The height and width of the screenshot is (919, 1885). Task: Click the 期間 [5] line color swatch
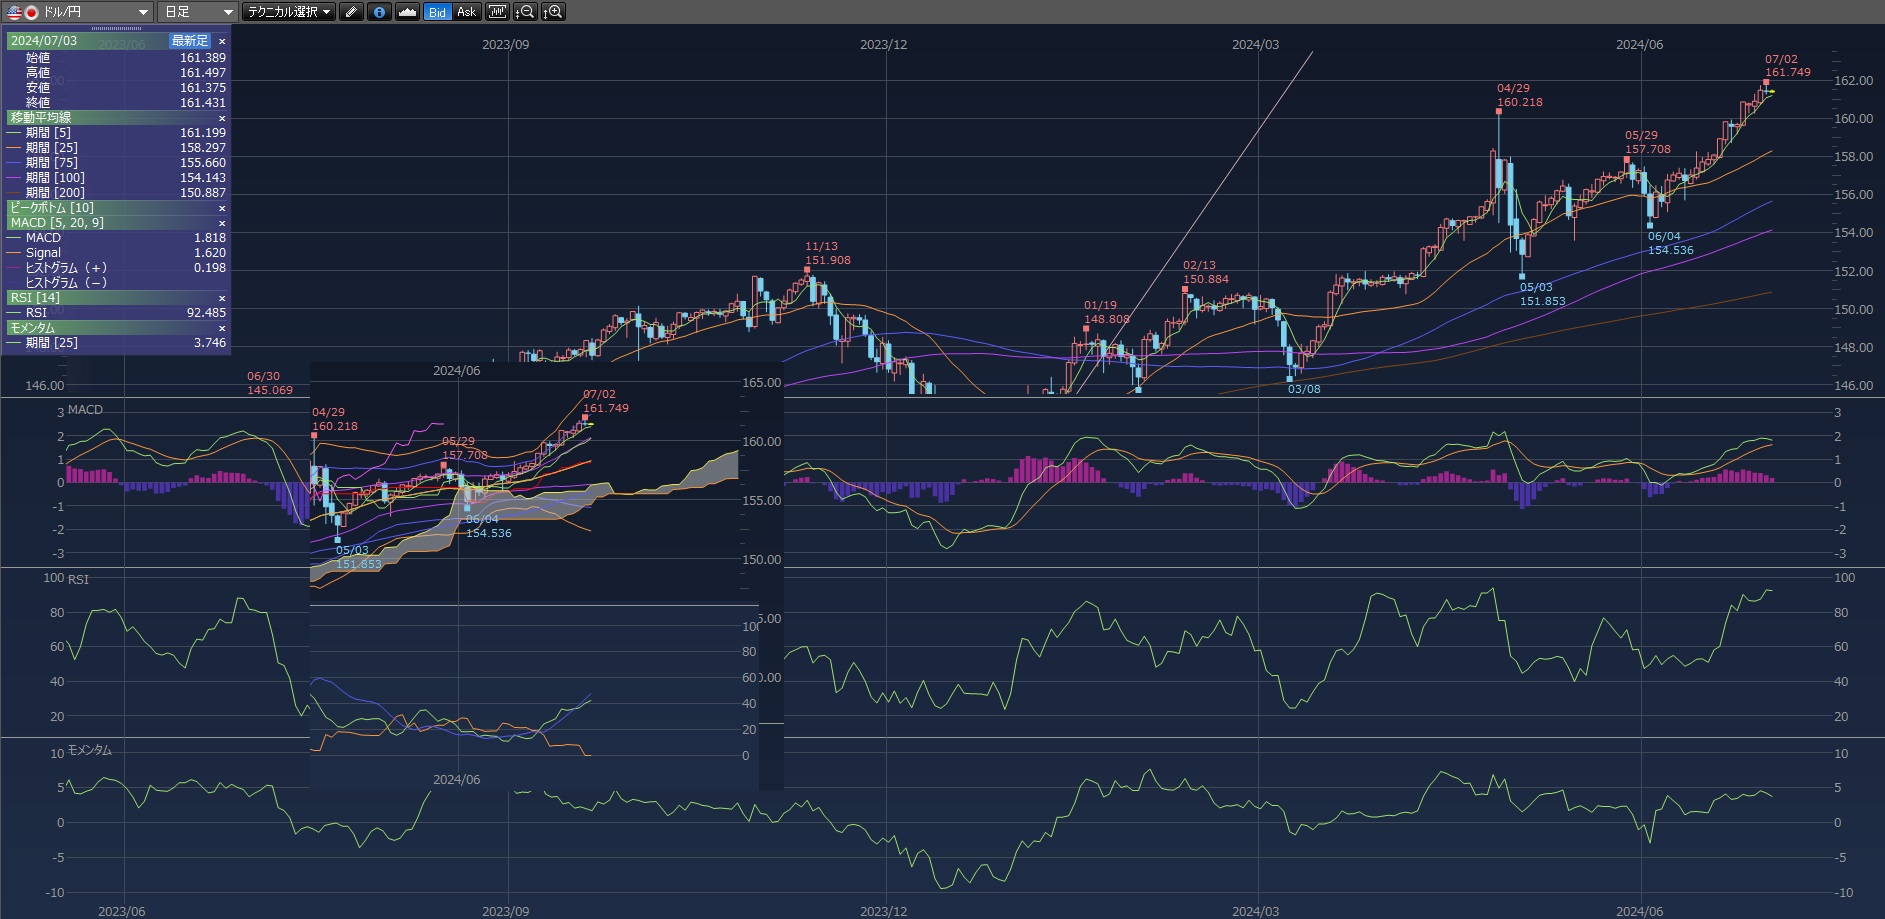coord(14,133)
